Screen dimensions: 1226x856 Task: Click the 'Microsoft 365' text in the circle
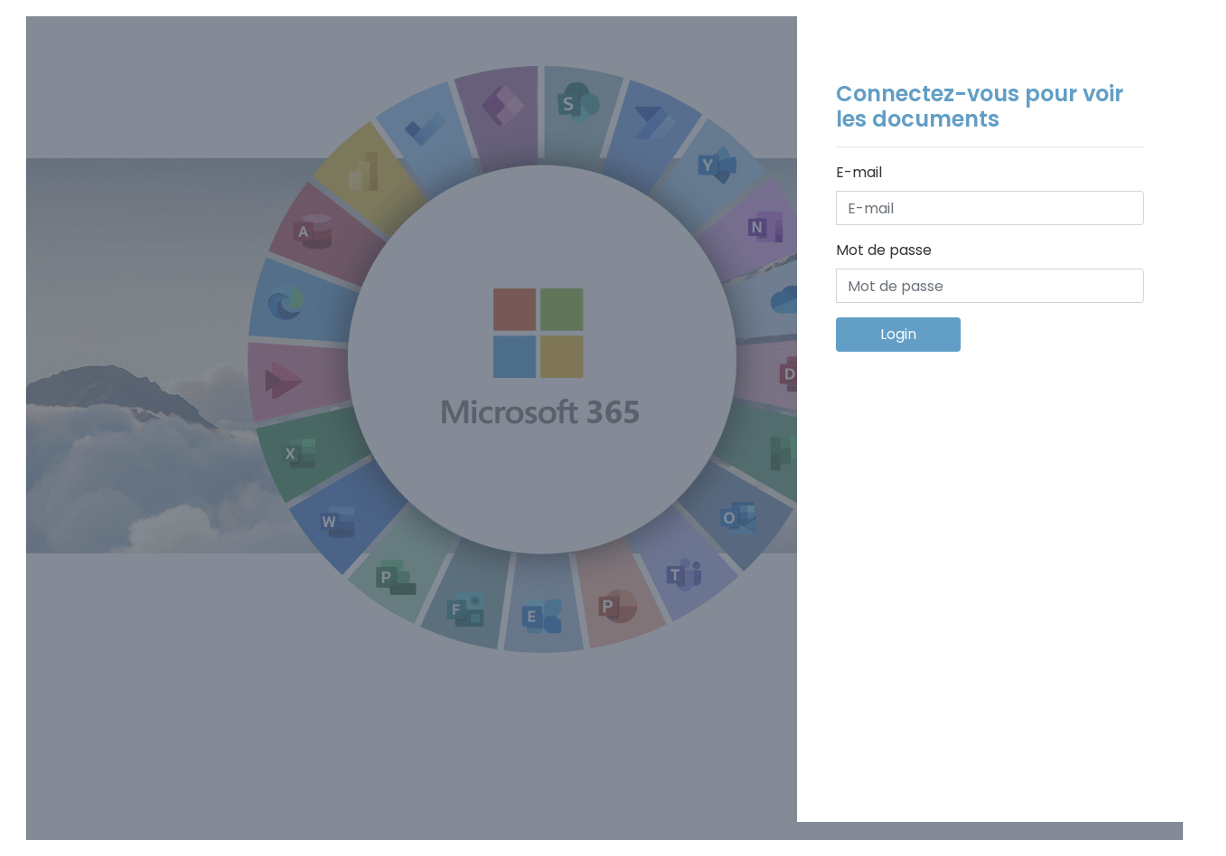[540, 412]
